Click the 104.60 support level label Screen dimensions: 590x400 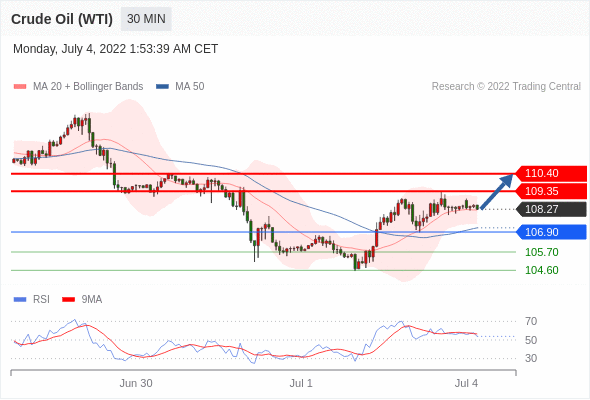point(541,270)
